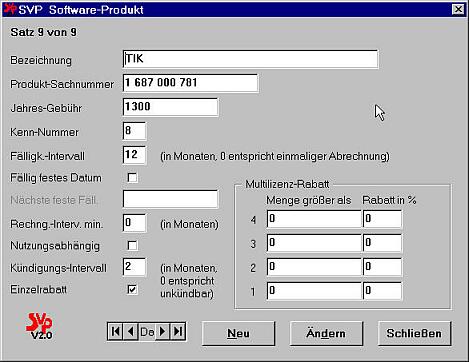Click row 3 Menge größer als field

coord(314,243)
